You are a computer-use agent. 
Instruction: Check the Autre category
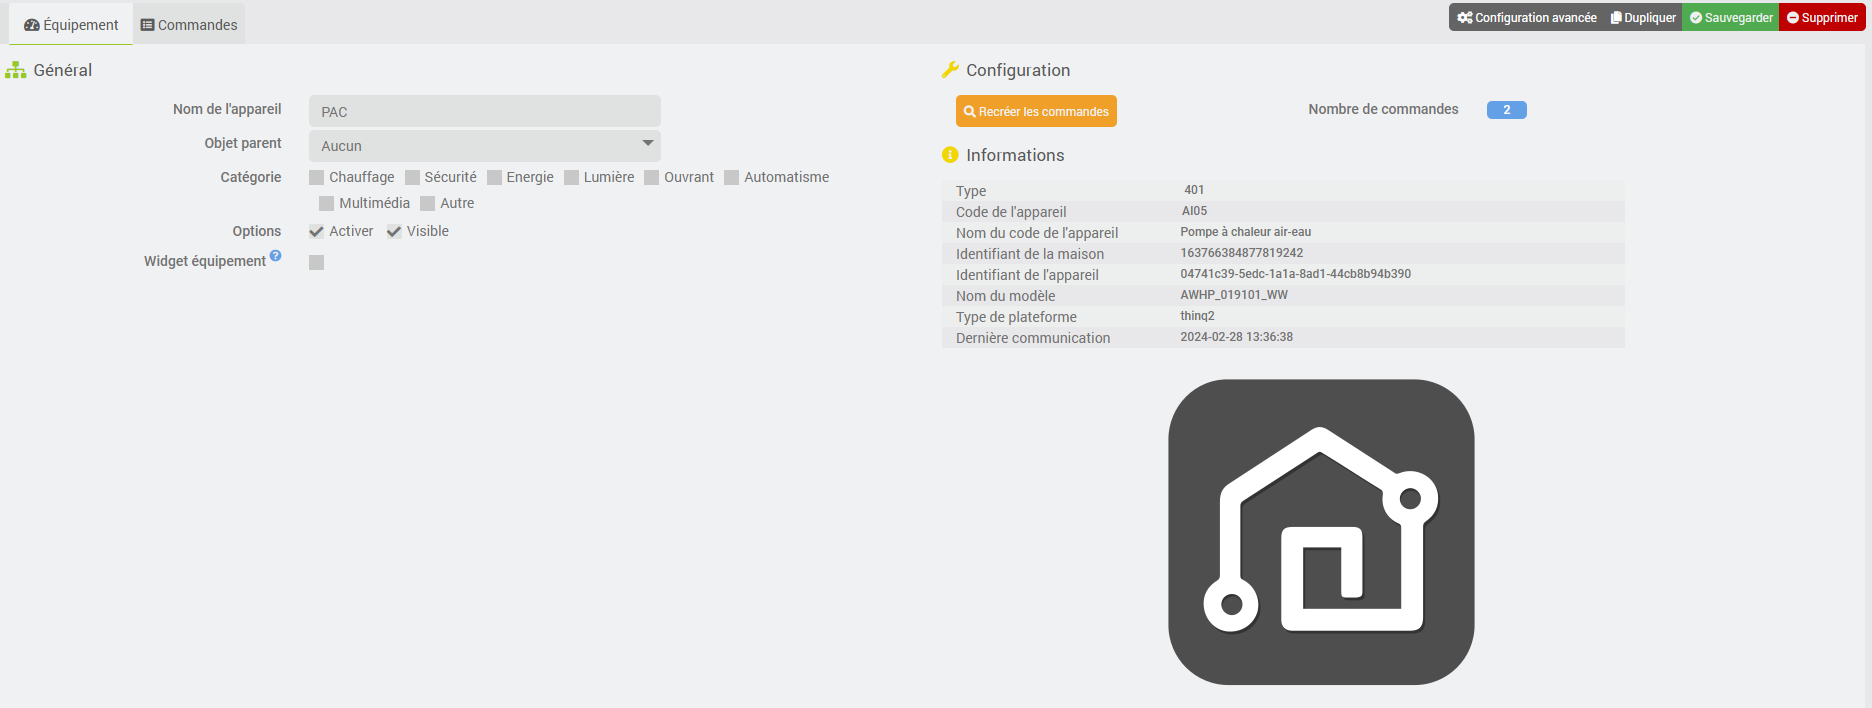pyautogui.click(x=428, y=204)
